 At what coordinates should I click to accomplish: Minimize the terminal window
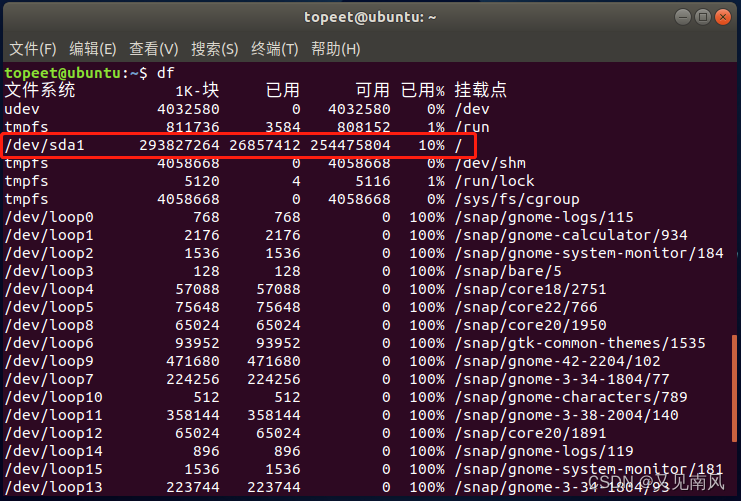click(682, 17)
